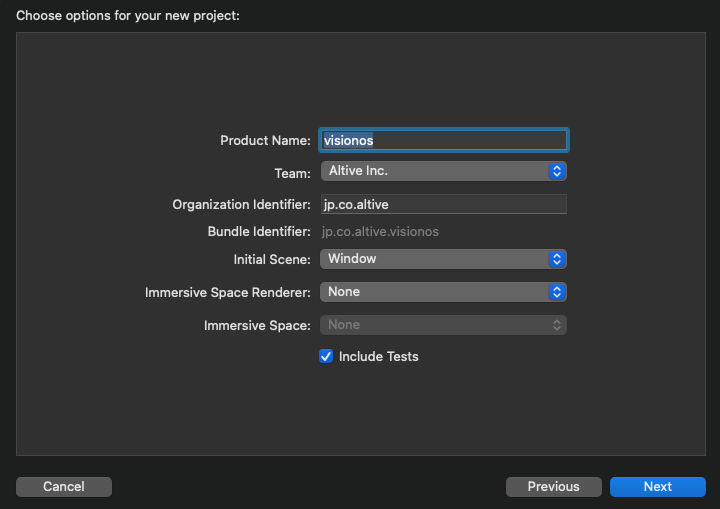720x509 pixels.
Task: Click the Include Tests label text
Action: (x=378, y=356)
